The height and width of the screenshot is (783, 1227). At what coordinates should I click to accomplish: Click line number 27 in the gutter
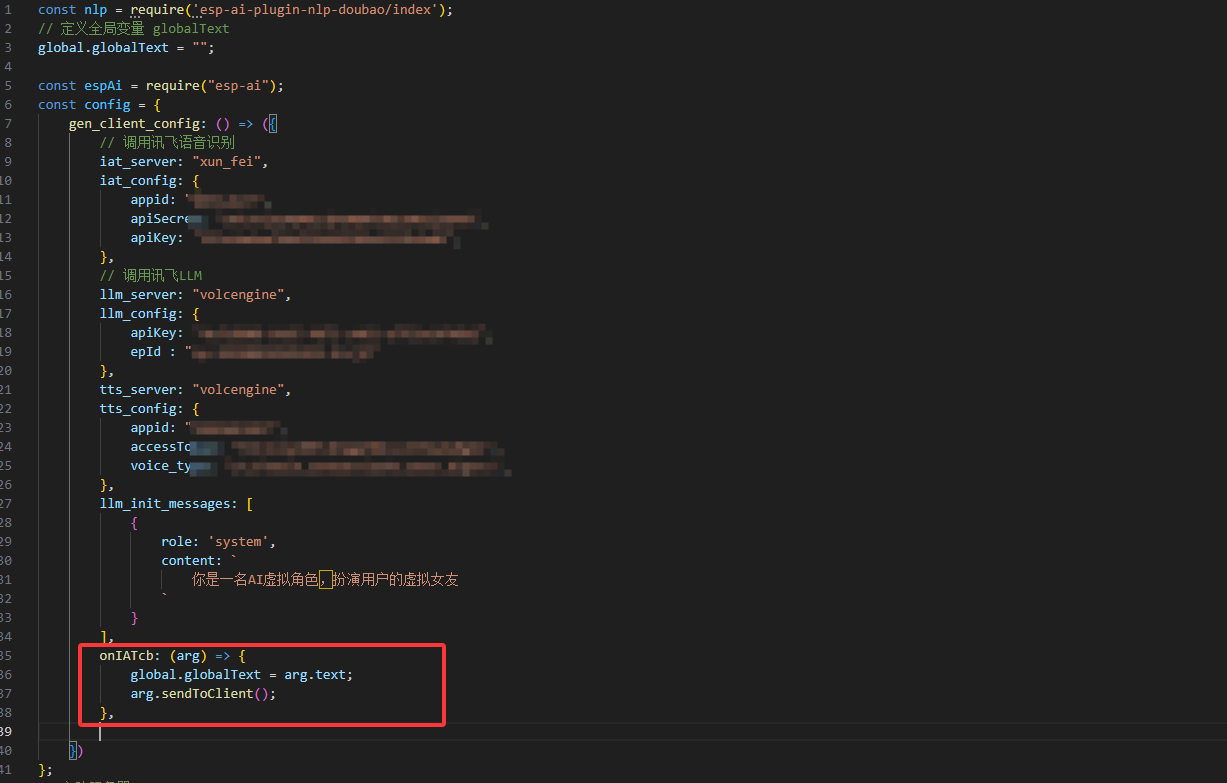pos(6,503)
